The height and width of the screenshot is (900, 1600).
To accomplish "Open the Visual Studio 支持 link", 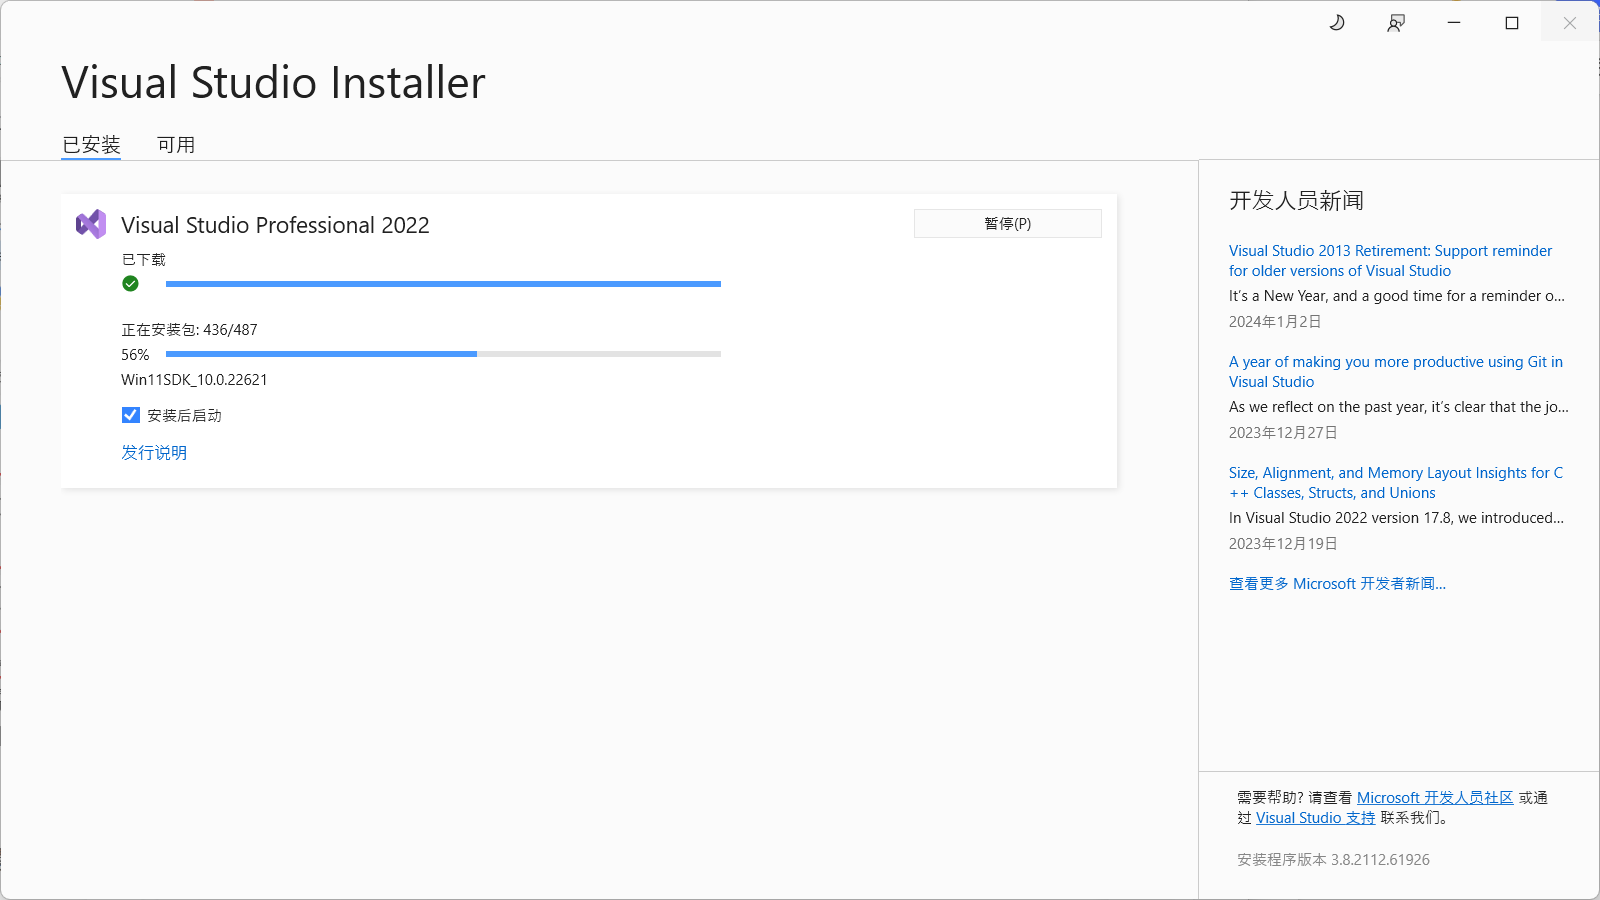I will [x=1315, y=818].
